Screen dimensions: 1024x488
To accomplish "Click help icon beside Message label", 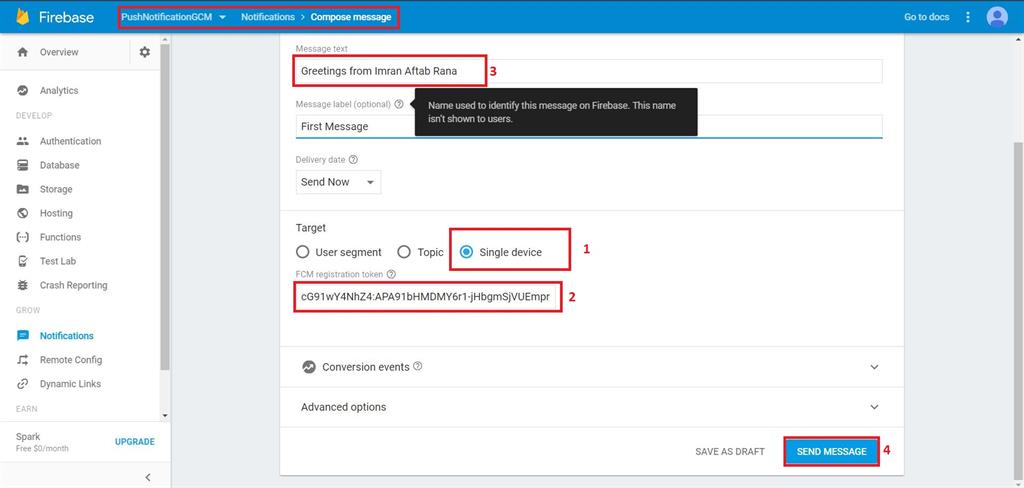I will click(x=399, y=105).
